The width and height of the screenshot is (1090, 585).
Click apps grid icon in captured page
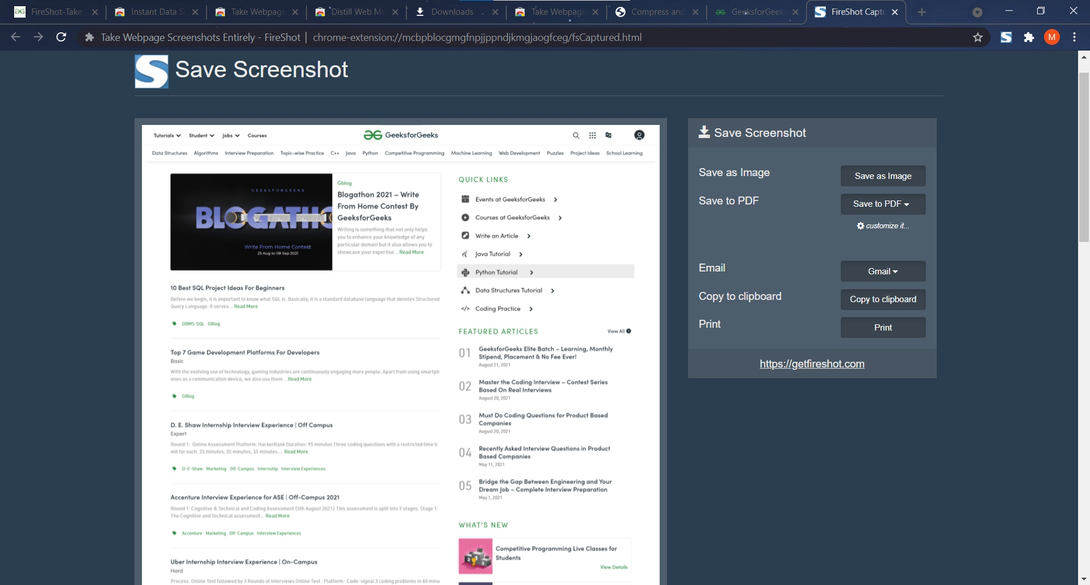pos(592,135)
